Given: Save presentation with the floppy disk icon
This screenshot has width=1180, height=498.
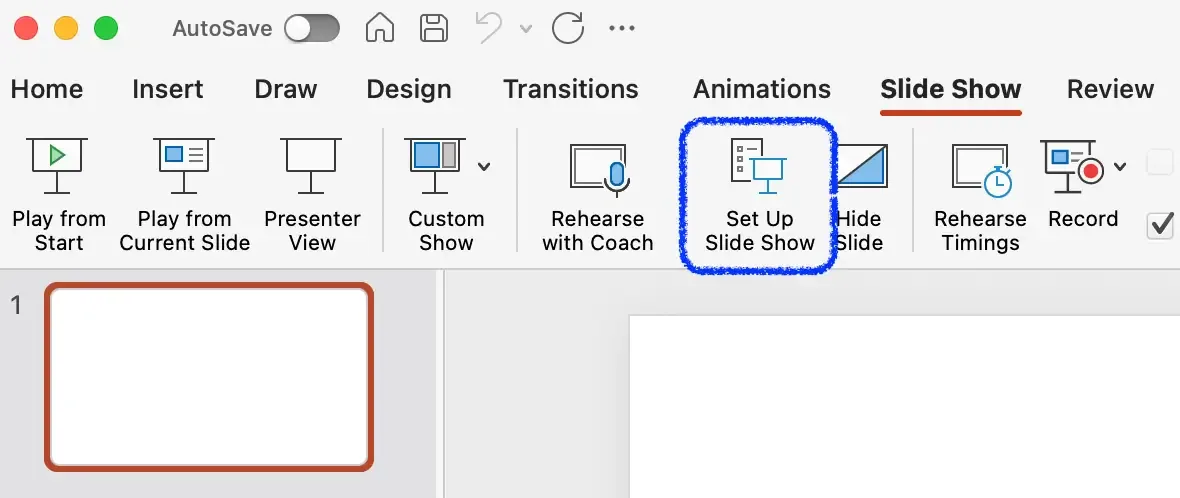Looking at the screenshot, I should [x=434, y=29].
